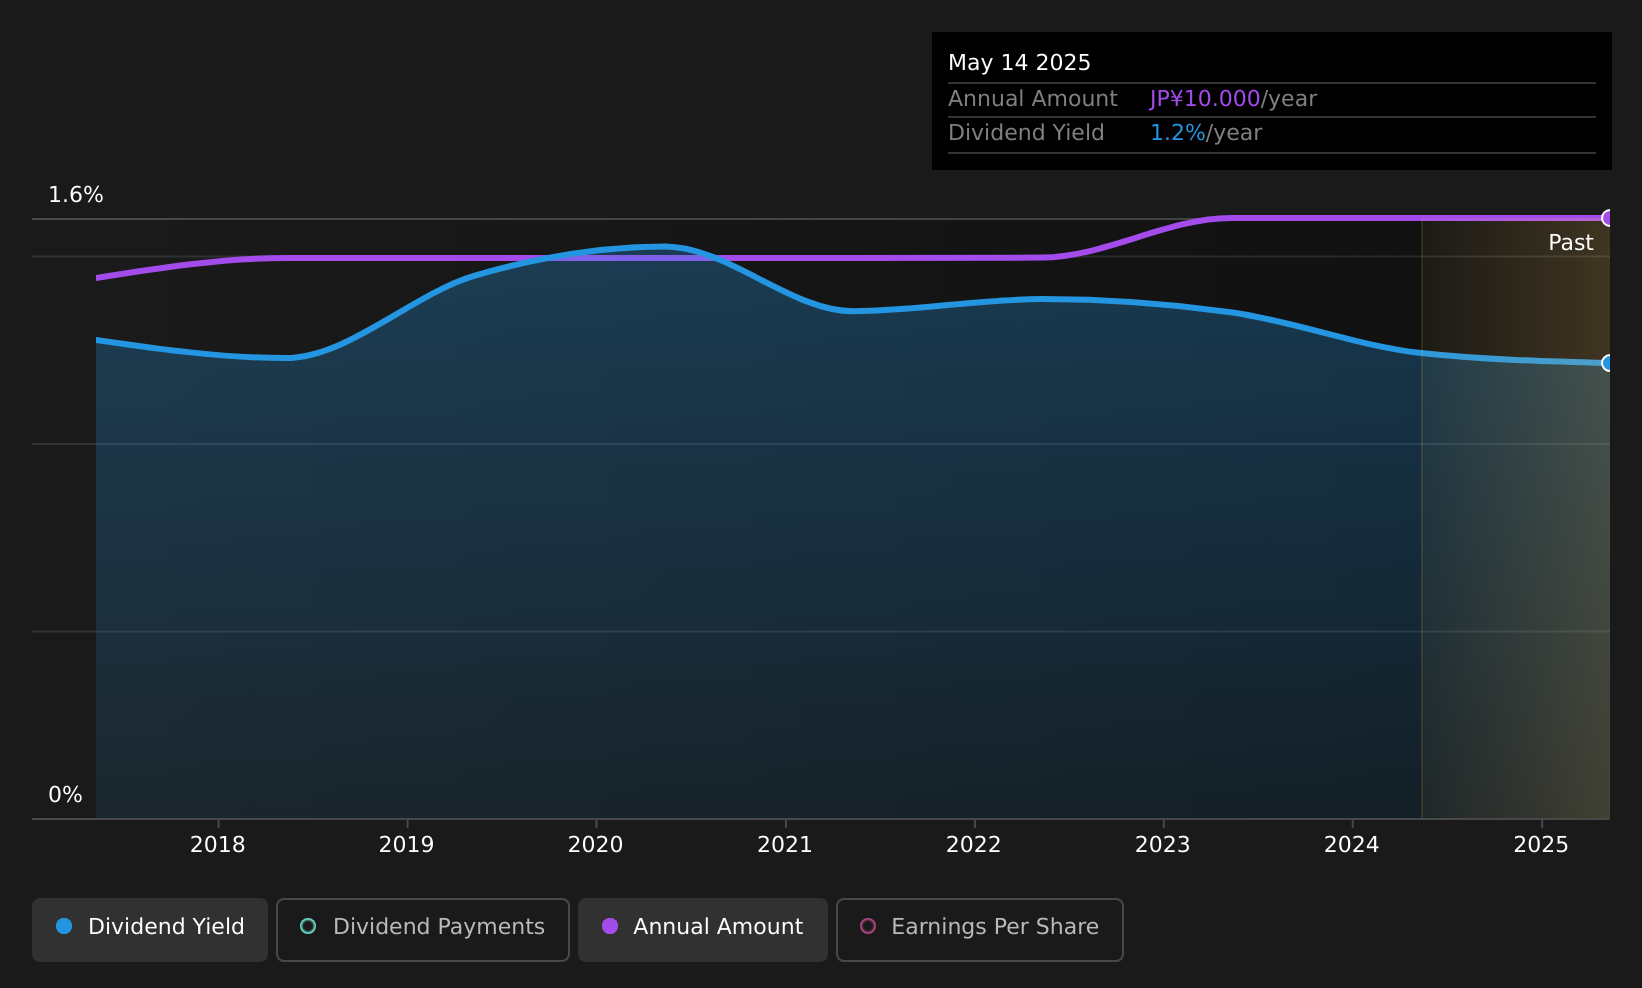Screen dimensions: 1642x988
Task: Click the 2023 x-axis label
Action: (1163, 845)
